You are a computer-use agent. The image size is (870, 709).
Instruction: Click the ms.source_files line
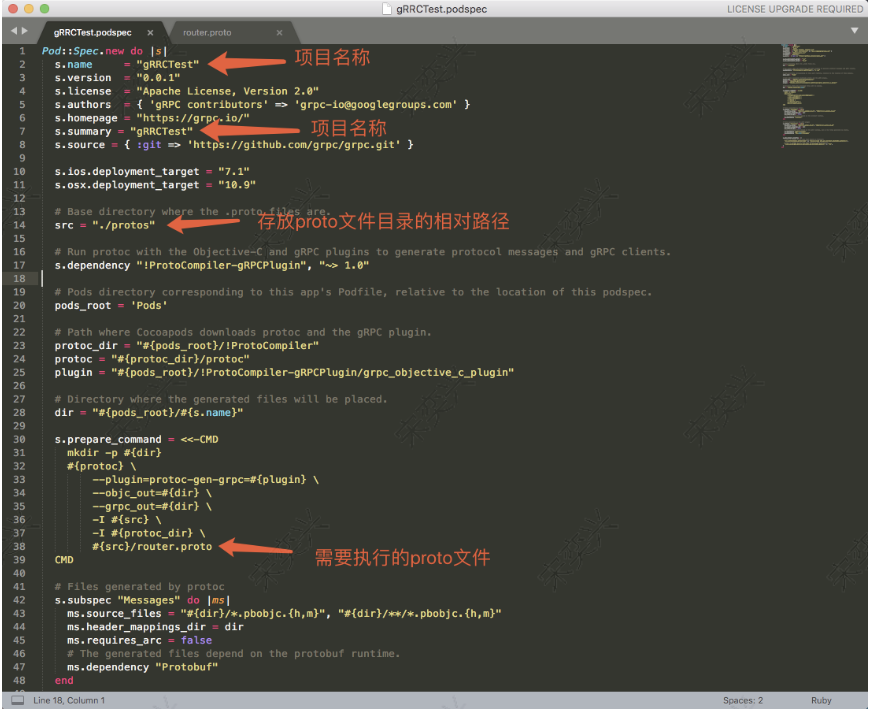[284, 614]
